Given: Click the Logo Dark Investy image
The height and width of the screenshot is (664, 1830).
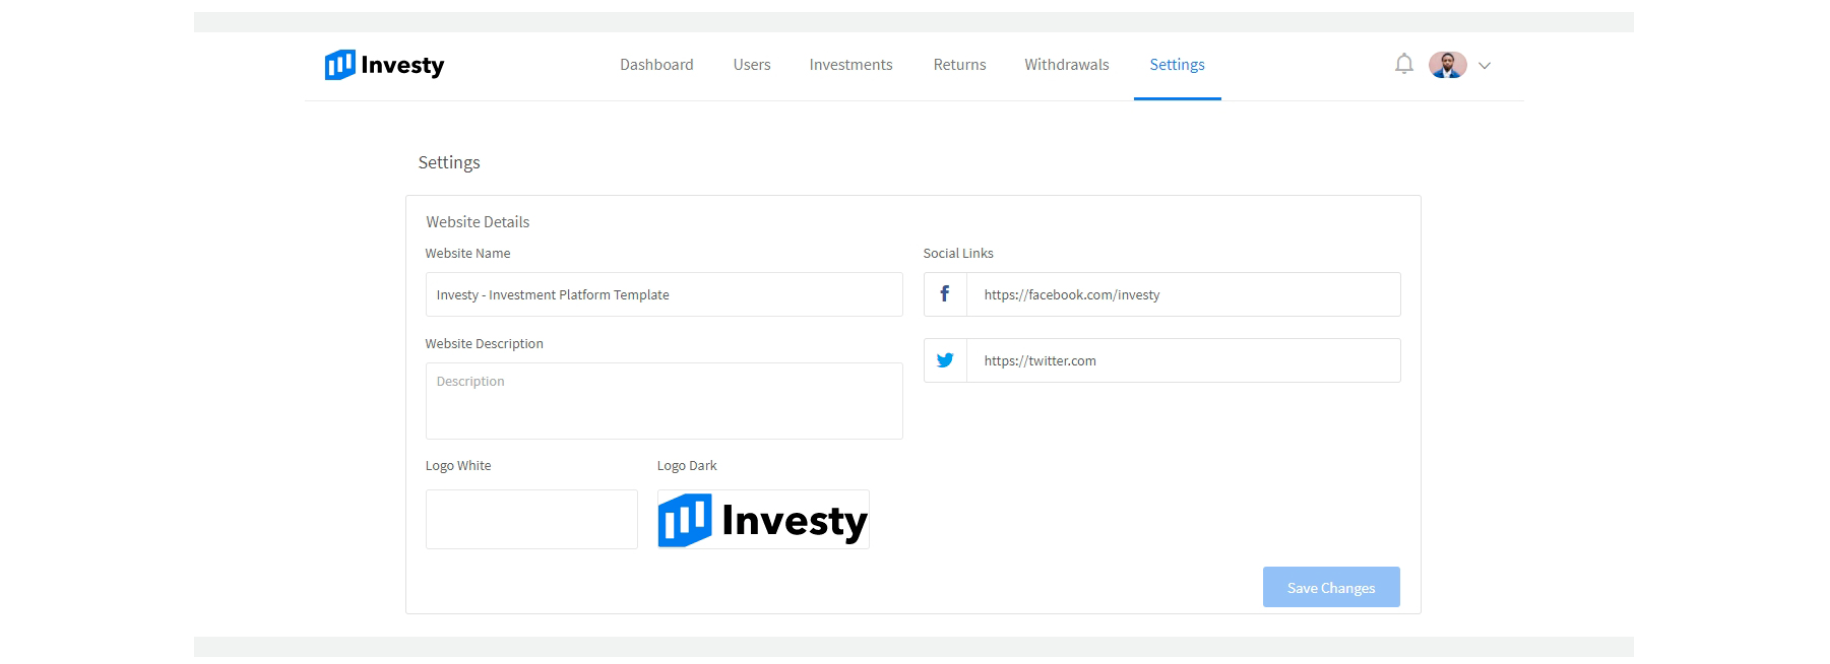Looking at the screenshot, I should tap(763, 518).
